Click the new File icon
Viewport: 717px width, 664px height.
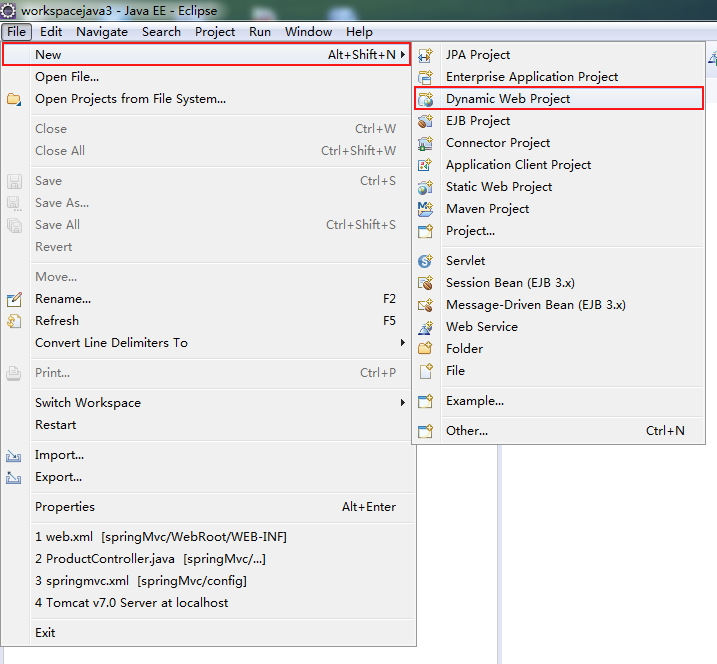(x=425, y=371)
